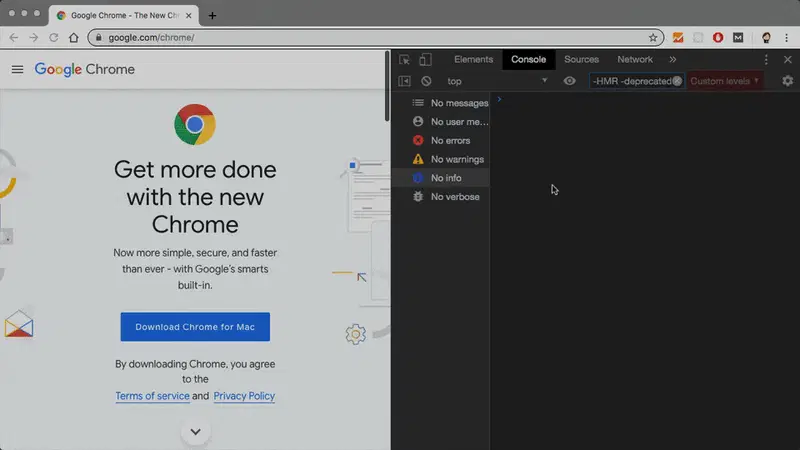The height and width of the screenshot is (450, 800).
Task: Show more DevTools tabs
Action: [672, 60]
